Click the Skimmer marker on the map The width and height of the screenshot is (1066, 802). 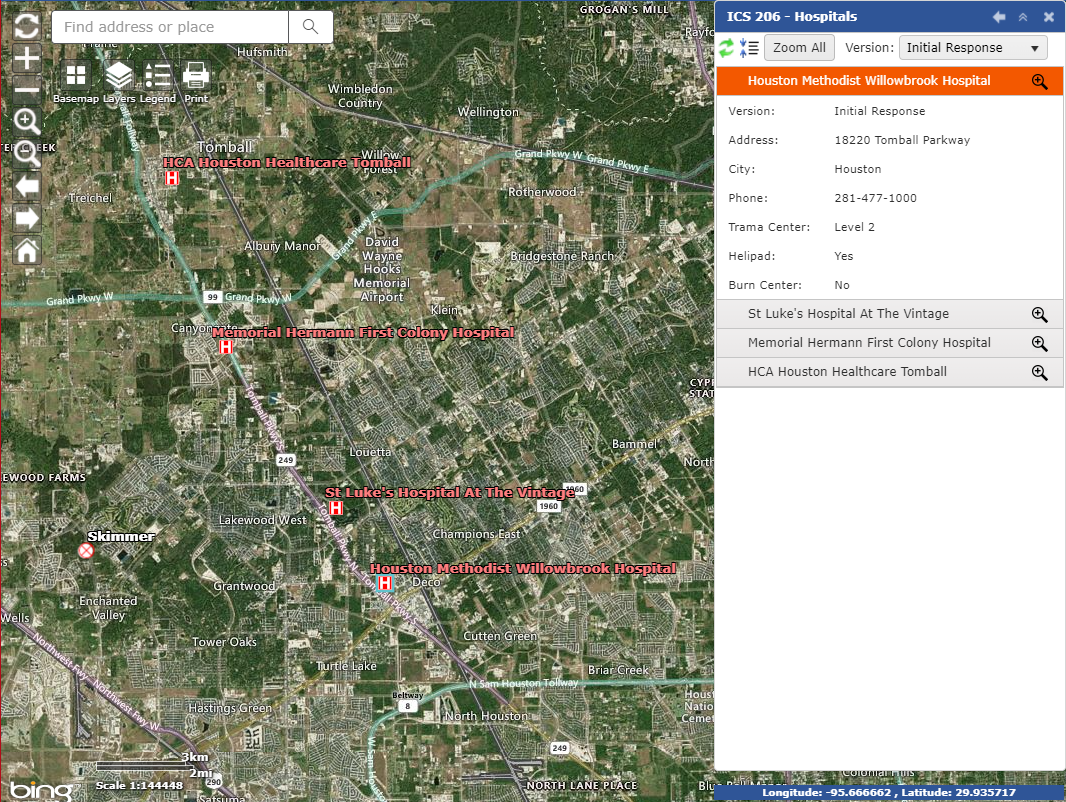point(86,551)
